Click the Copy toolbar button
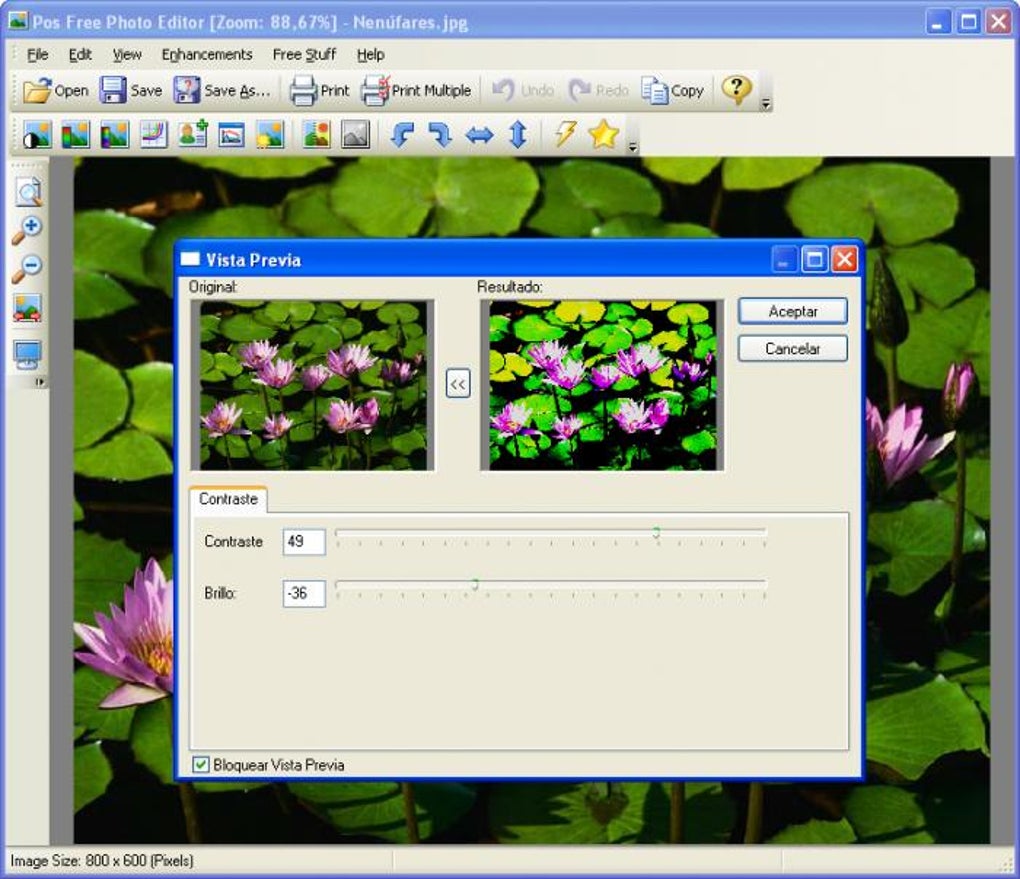The height and width of the screenshot is (879, 1020). pos(673,90)
